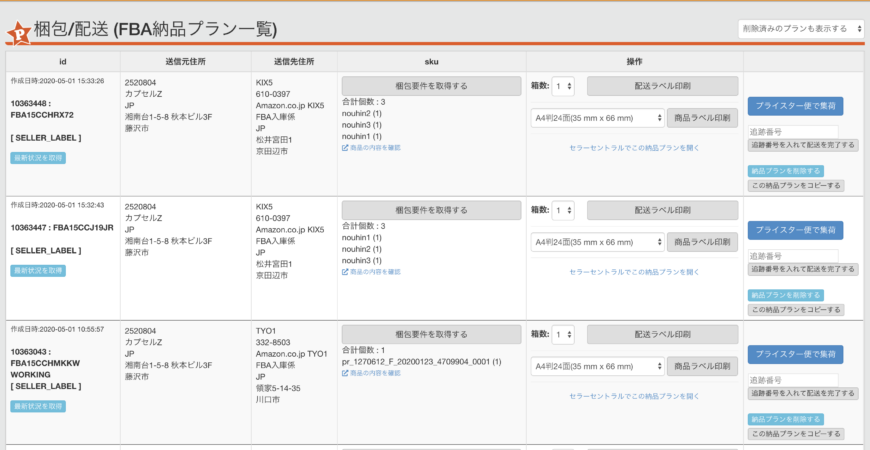Click 配送ラベル印刷 for plan 10363448

tap(662, 86)
